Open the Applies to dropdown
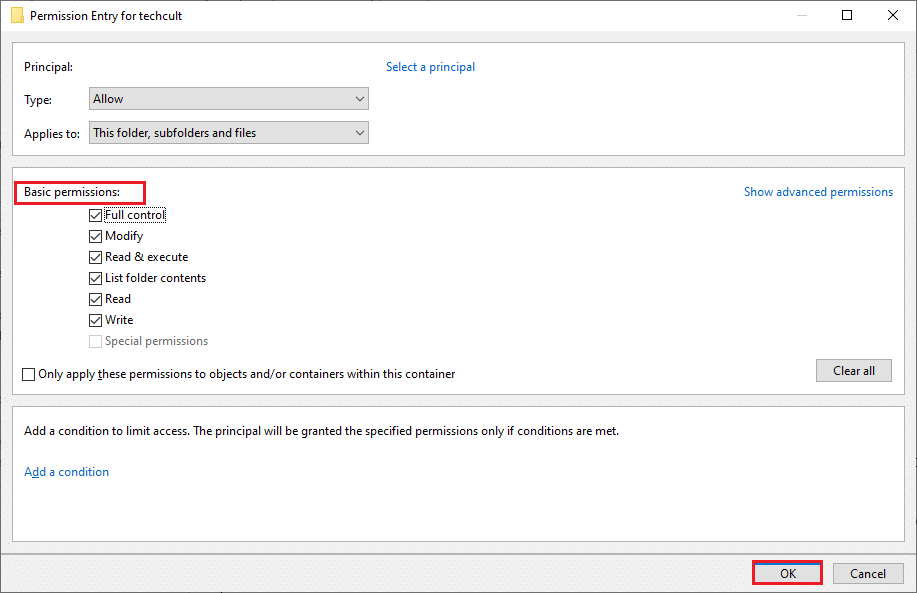 229,133
